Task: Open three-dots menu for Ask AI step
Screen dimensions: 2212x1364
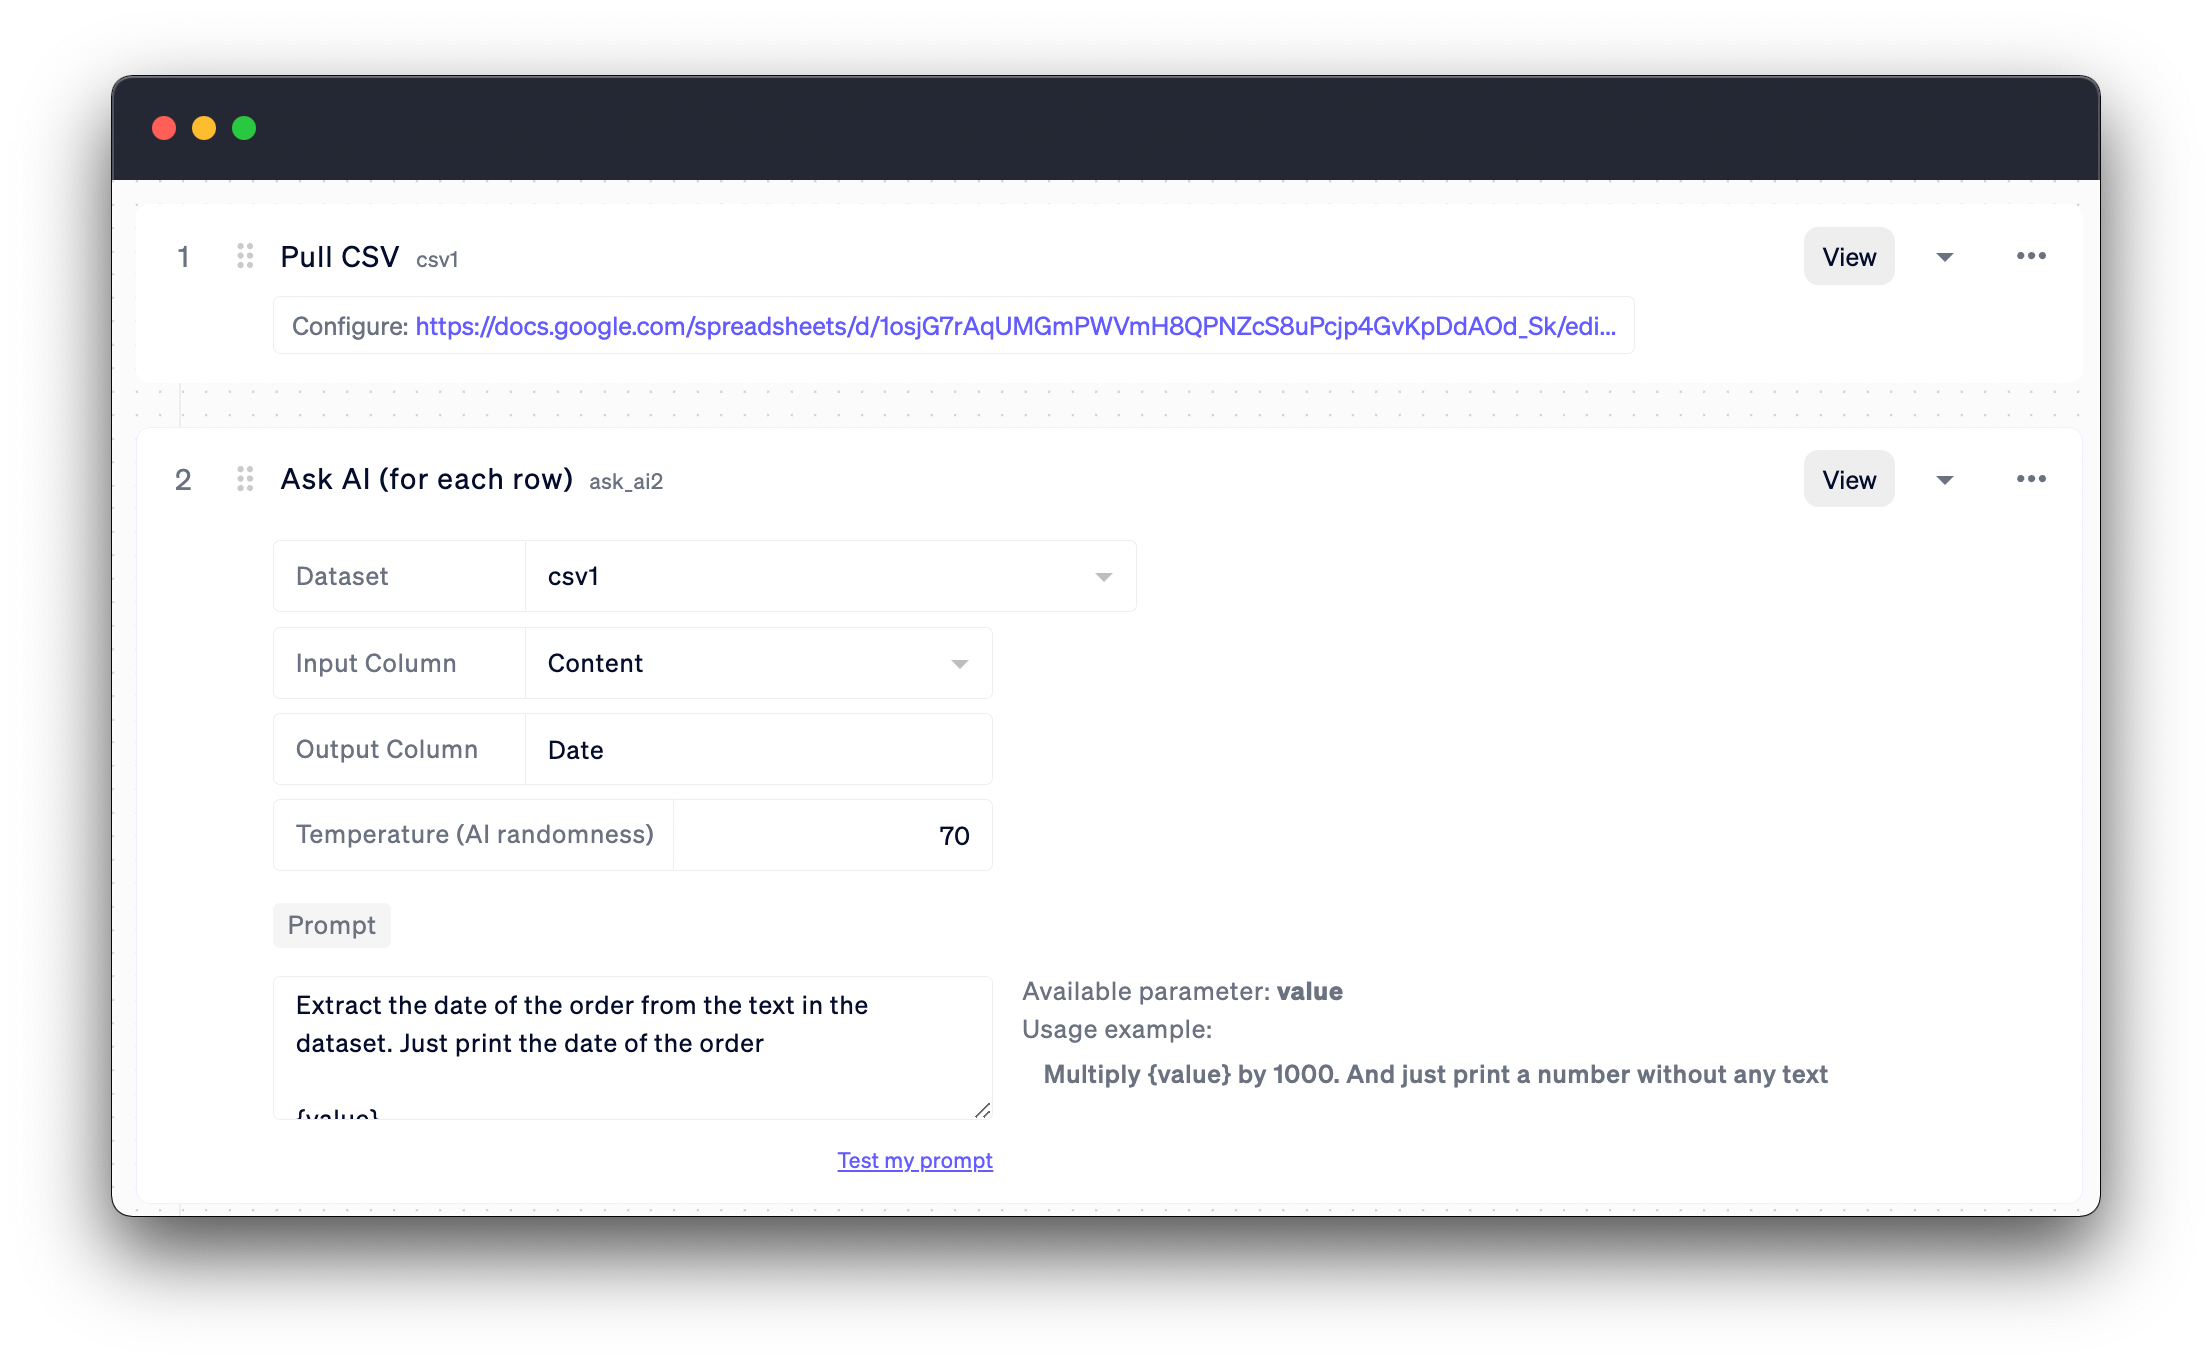Action: pyautogui.click(x=2030, y=480)
